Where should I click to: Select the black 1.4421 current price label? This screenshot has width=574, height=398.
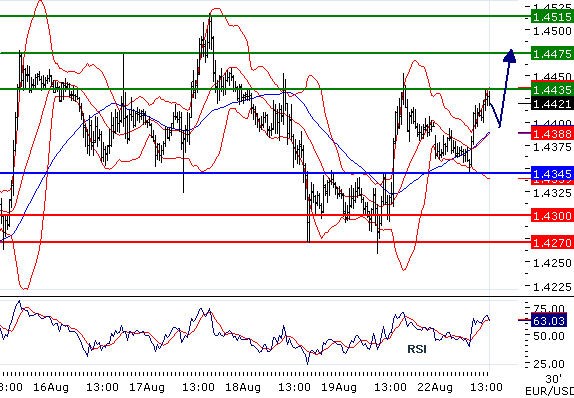pos(552,104)
